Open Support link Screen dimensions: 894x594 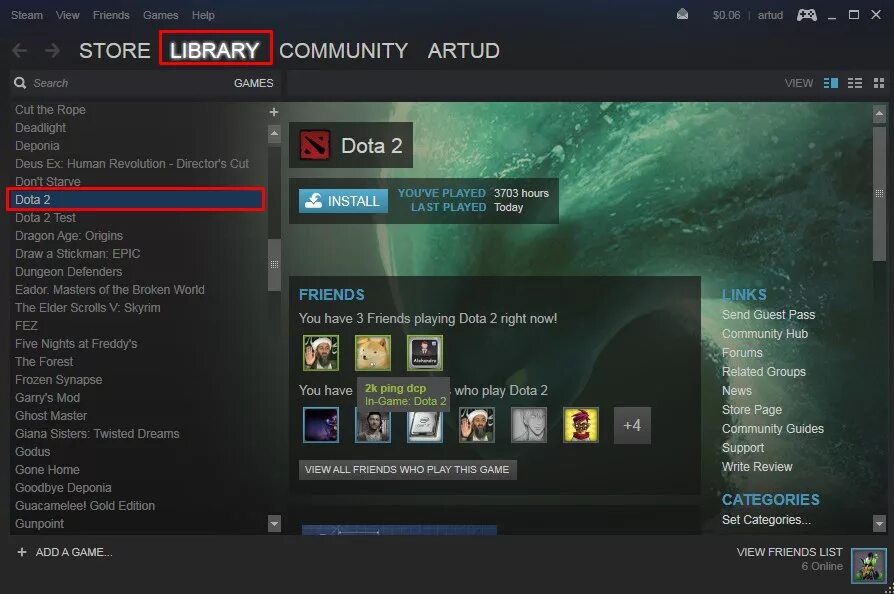[x=742, y=448]
